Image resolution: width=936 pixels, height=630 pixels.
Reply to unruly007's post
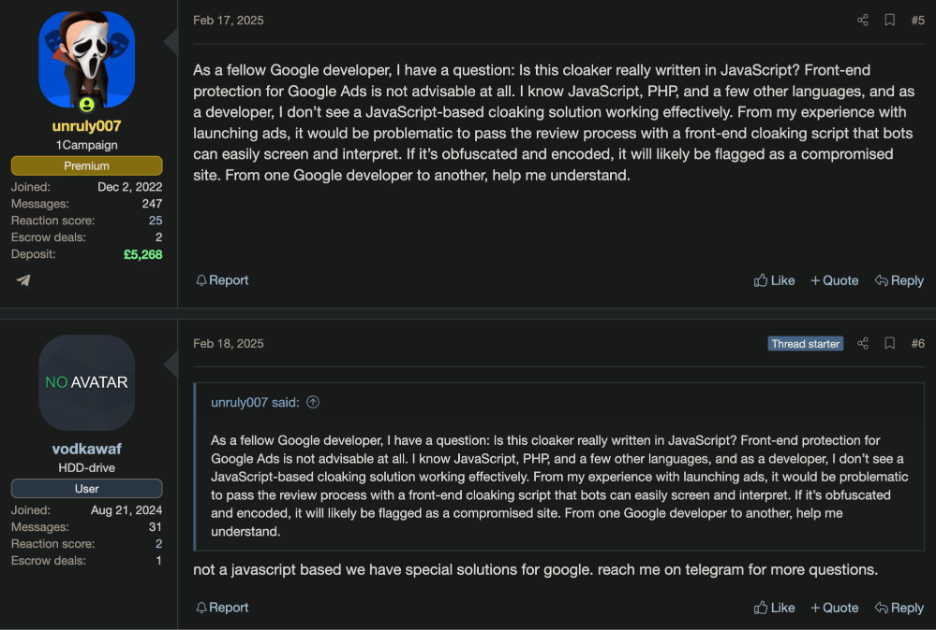pyautogui.click(x=899, y=281)
